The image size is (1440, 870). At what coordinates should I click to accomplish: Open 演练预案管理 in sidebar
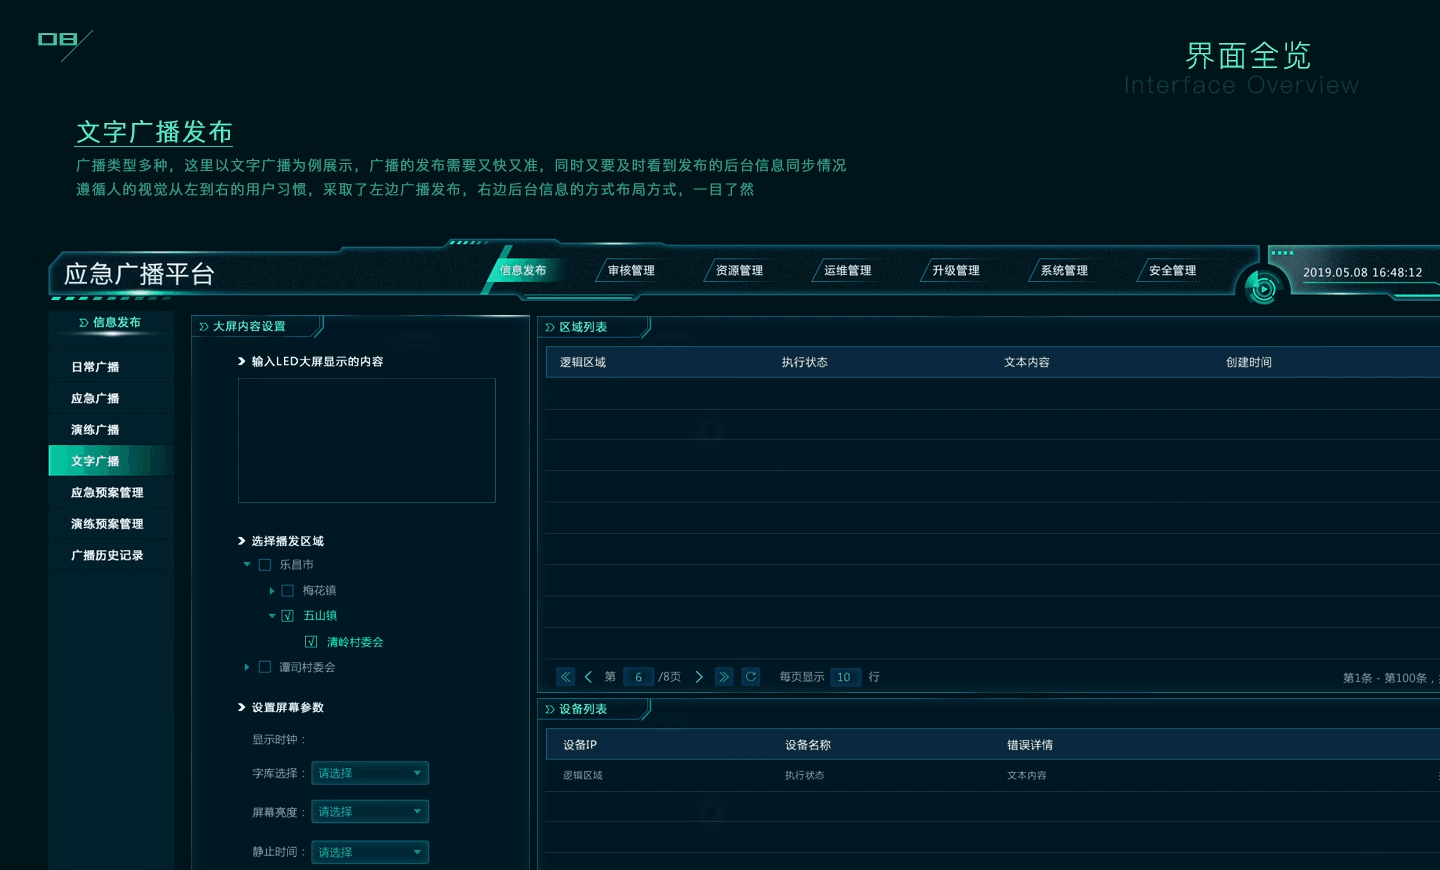click(x=111, y=524)
